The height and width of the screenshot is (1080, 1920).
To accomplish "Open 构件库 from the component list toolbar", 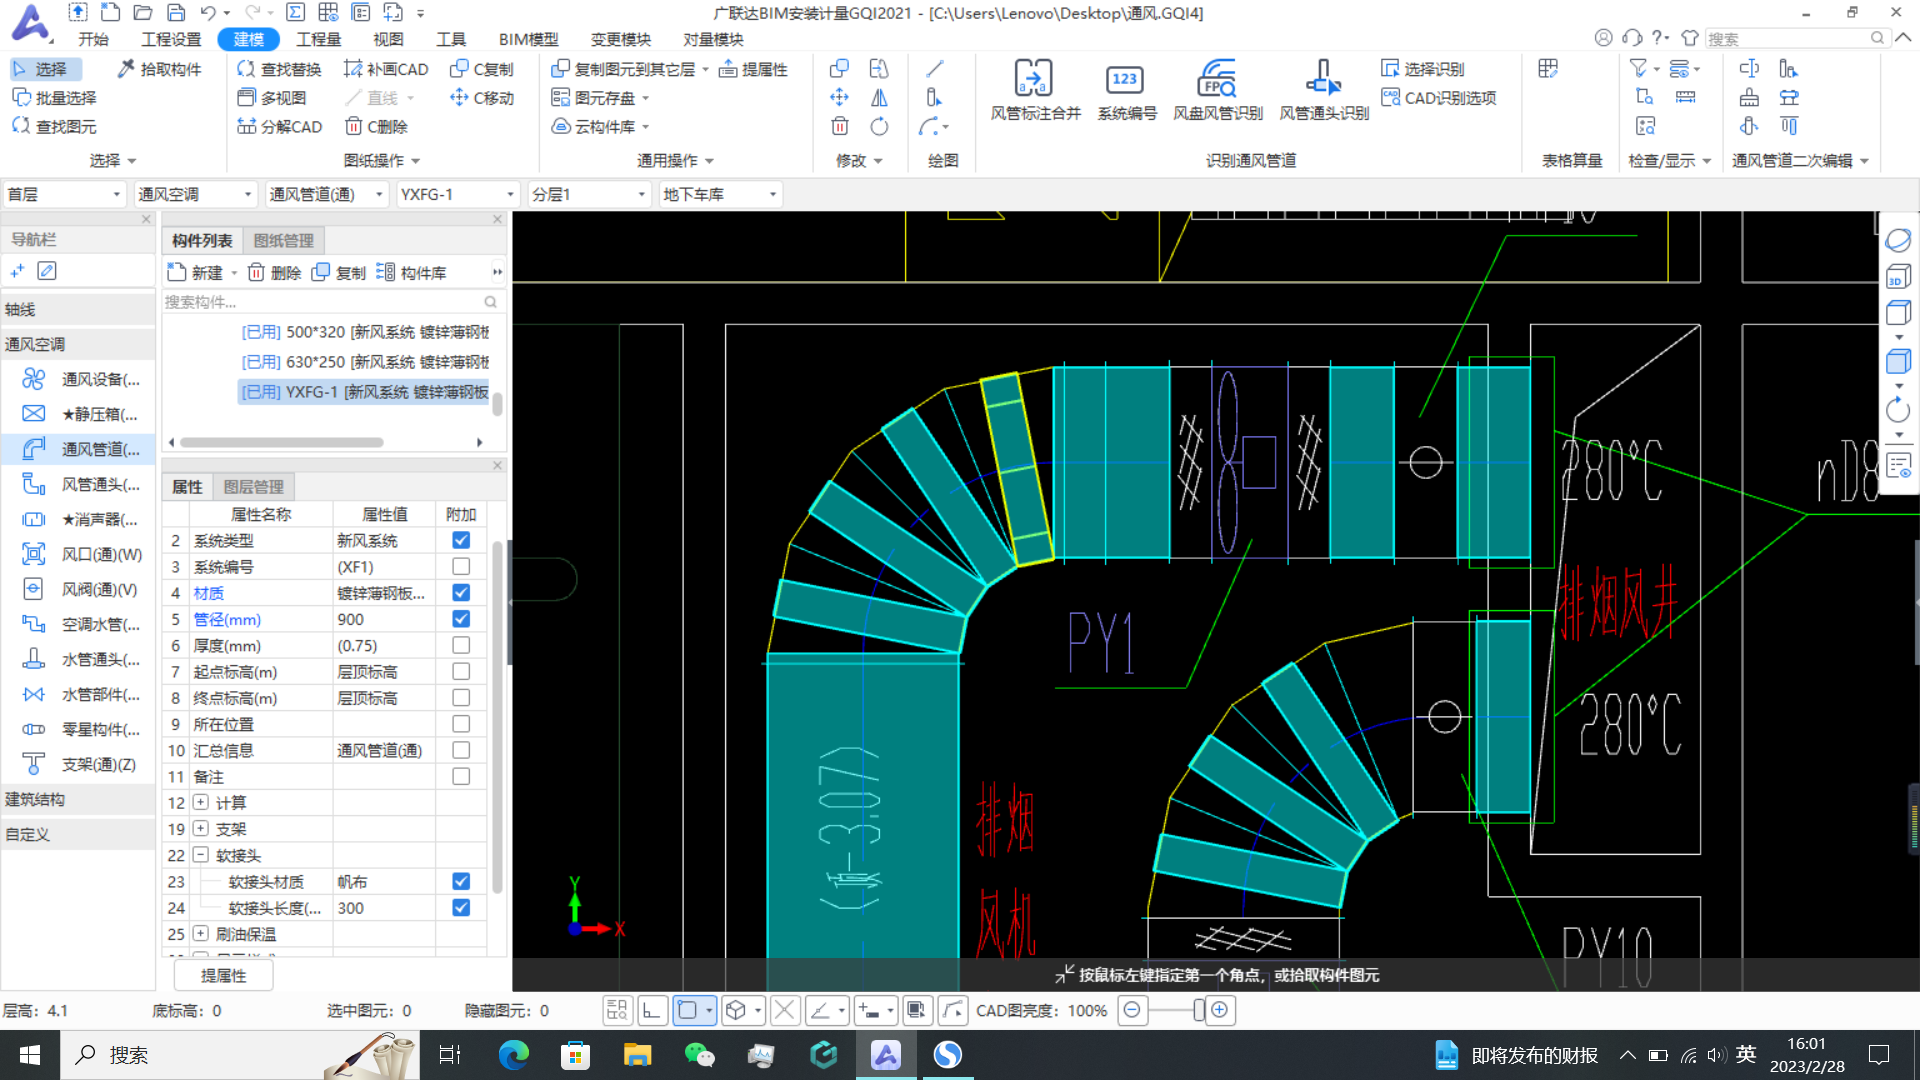I will 412,272.
